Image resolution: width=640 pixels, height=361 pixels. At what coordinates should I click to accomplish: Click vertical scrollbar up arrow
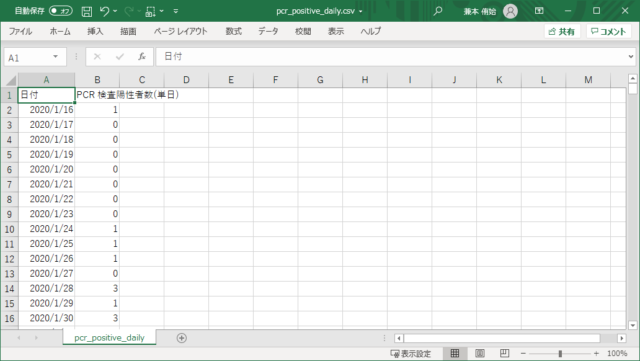click(x=633, y=78)
